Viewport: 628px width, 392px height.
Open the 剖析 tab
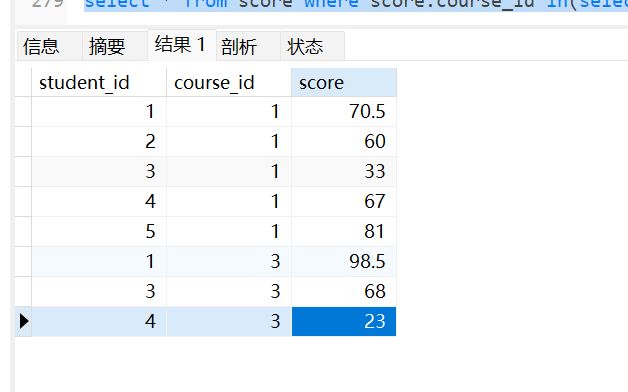pyautogui.click(x=248, y=46)
